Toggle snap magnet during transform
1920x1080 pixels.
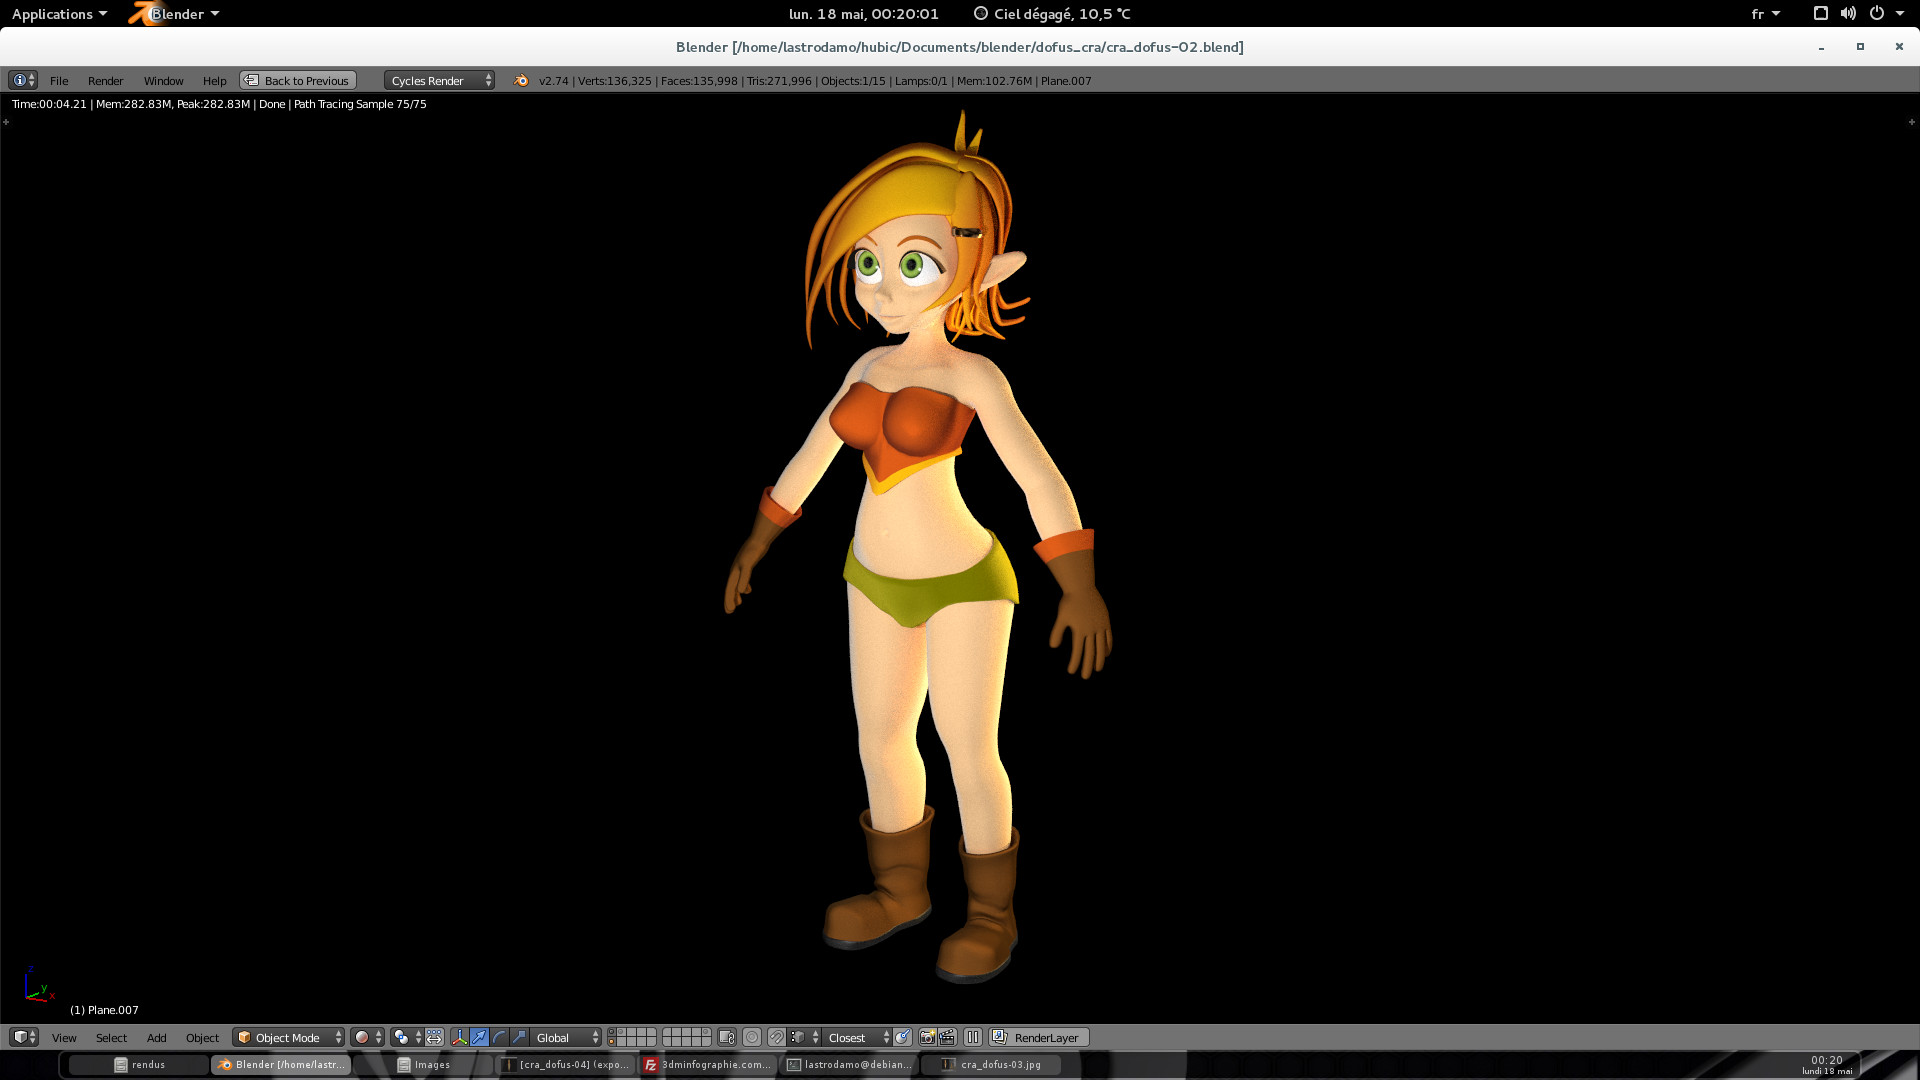tap(776, 1037)
